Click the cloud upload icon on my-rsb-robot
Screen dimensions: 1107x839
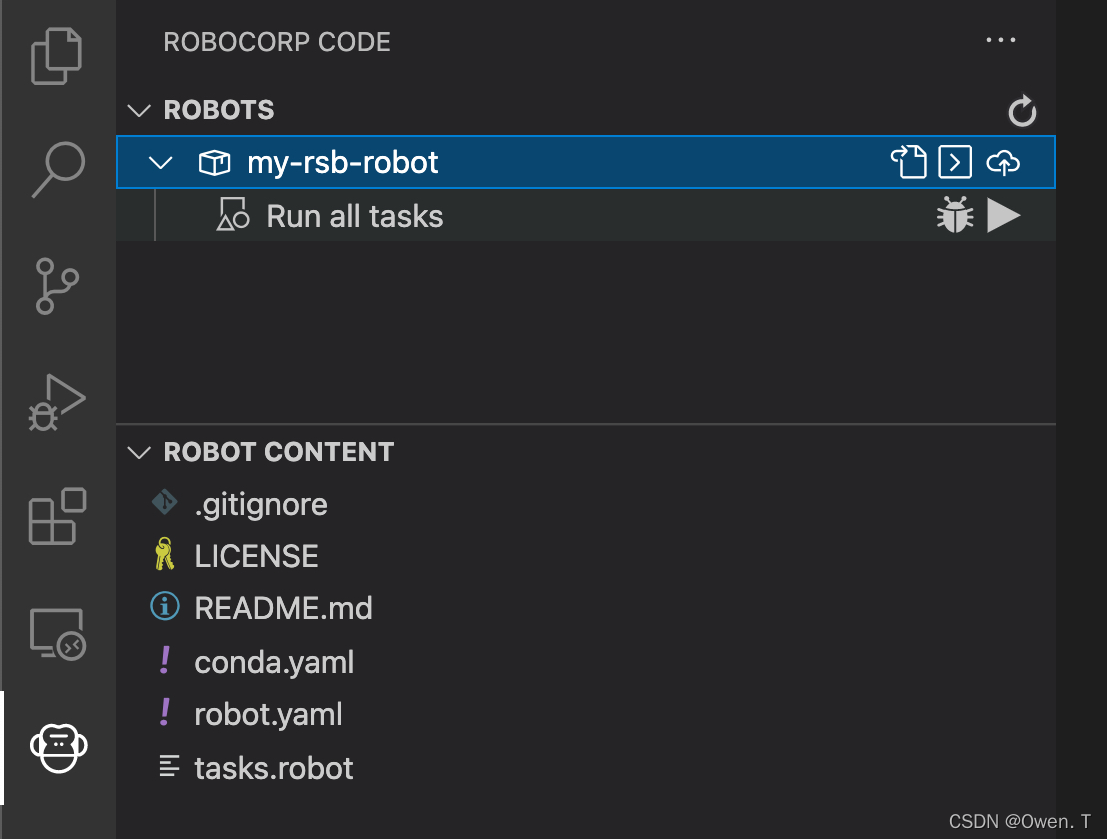click(1003, 161)
